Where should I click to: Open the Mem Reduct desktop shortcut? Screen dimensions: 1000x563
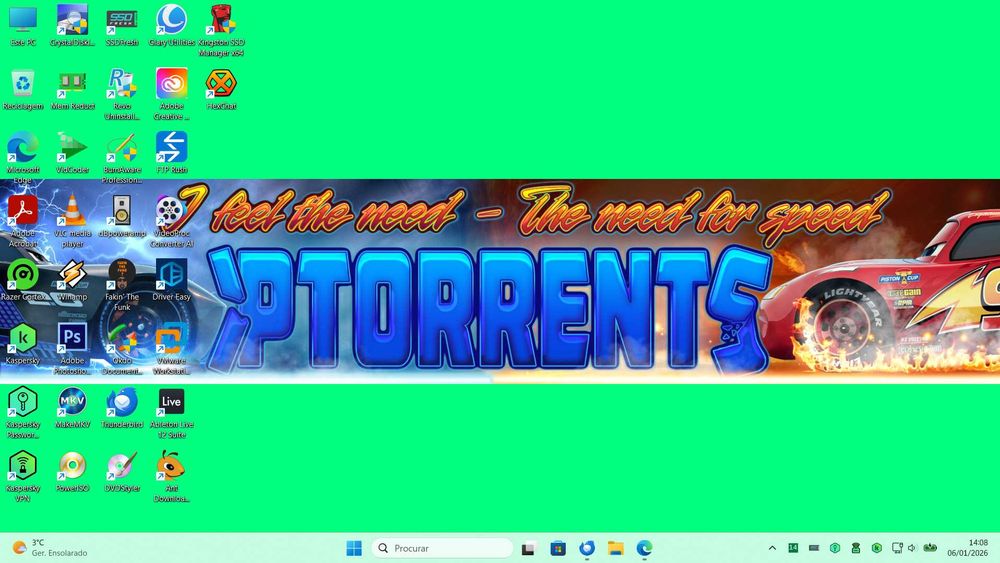72,89
